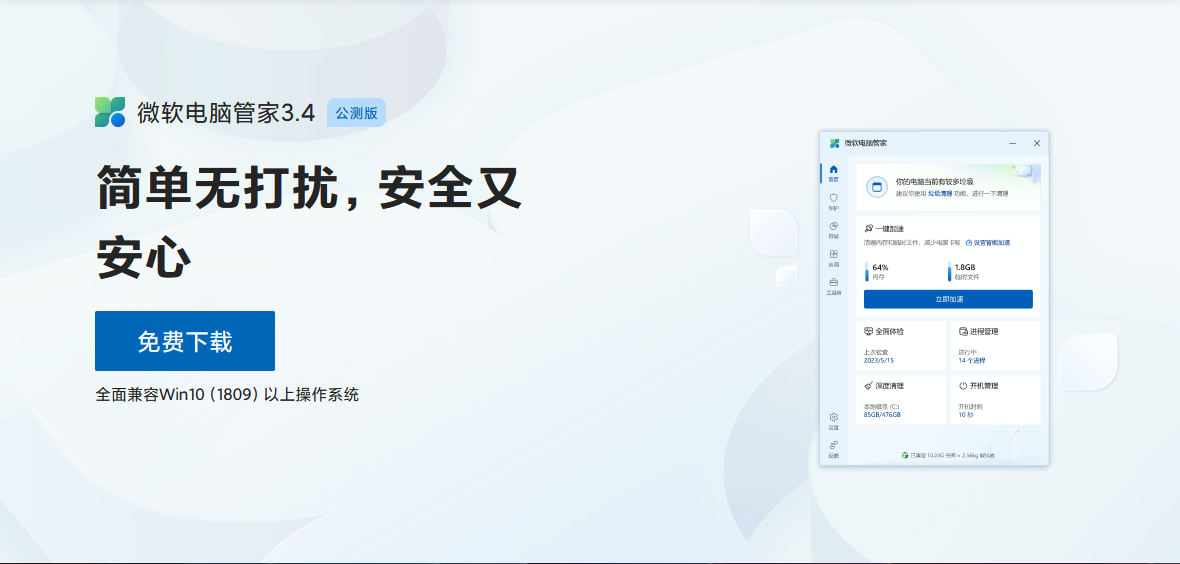Click the 全面兼容Win10 (1809) compatibility text
Viewport: 1180px width, 564px height.
point(227,395)
